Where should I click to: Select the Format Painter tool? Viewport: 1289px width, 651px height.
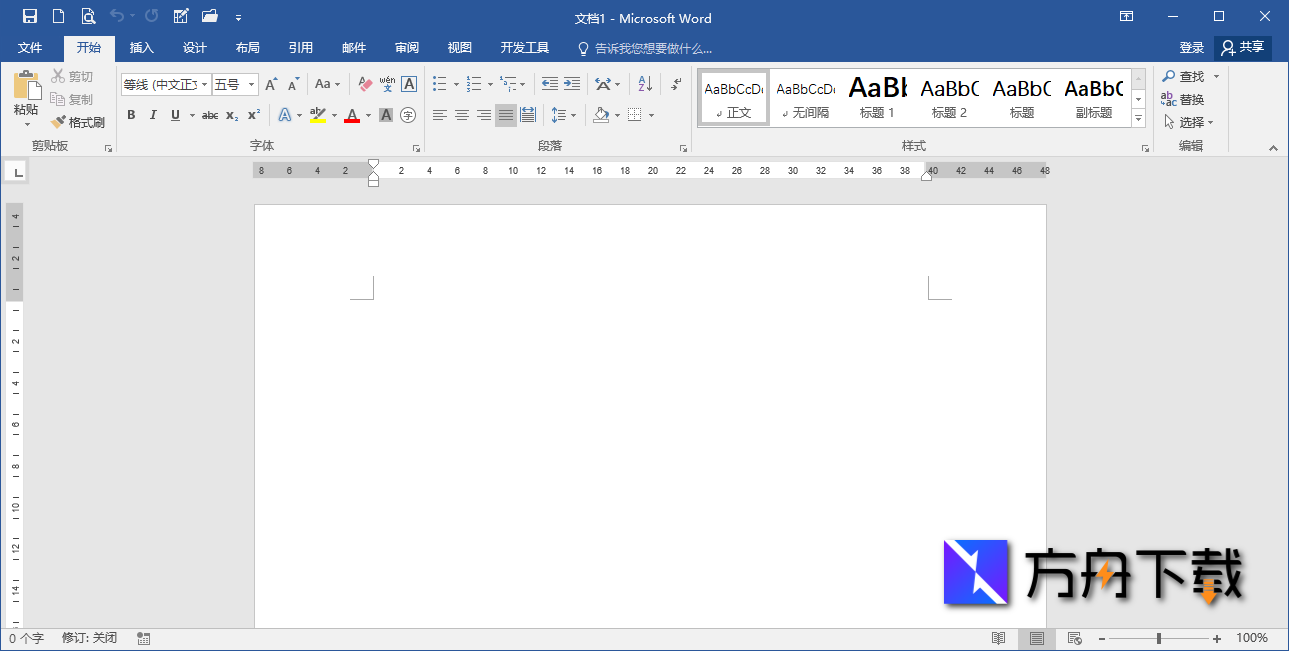[78, 121]
